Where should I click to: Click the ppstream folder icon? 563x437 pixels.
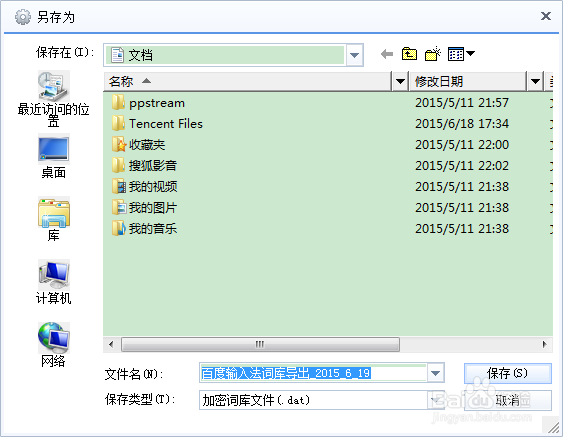click(118, 103)
